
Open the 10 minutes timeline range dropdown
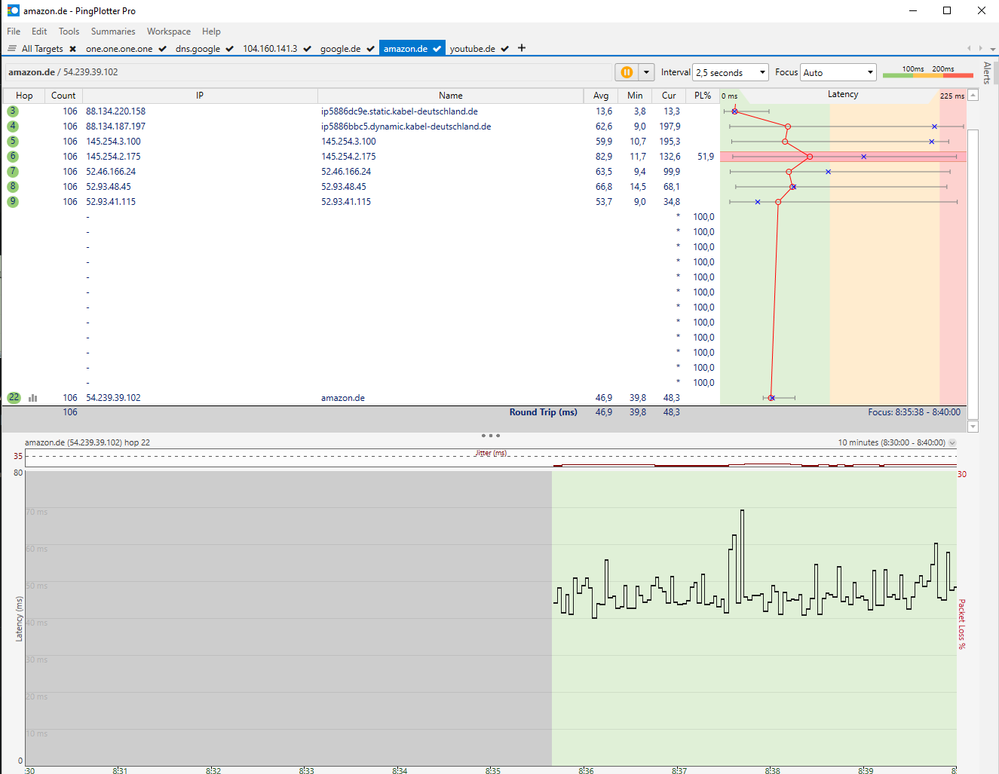click(952, 442)
